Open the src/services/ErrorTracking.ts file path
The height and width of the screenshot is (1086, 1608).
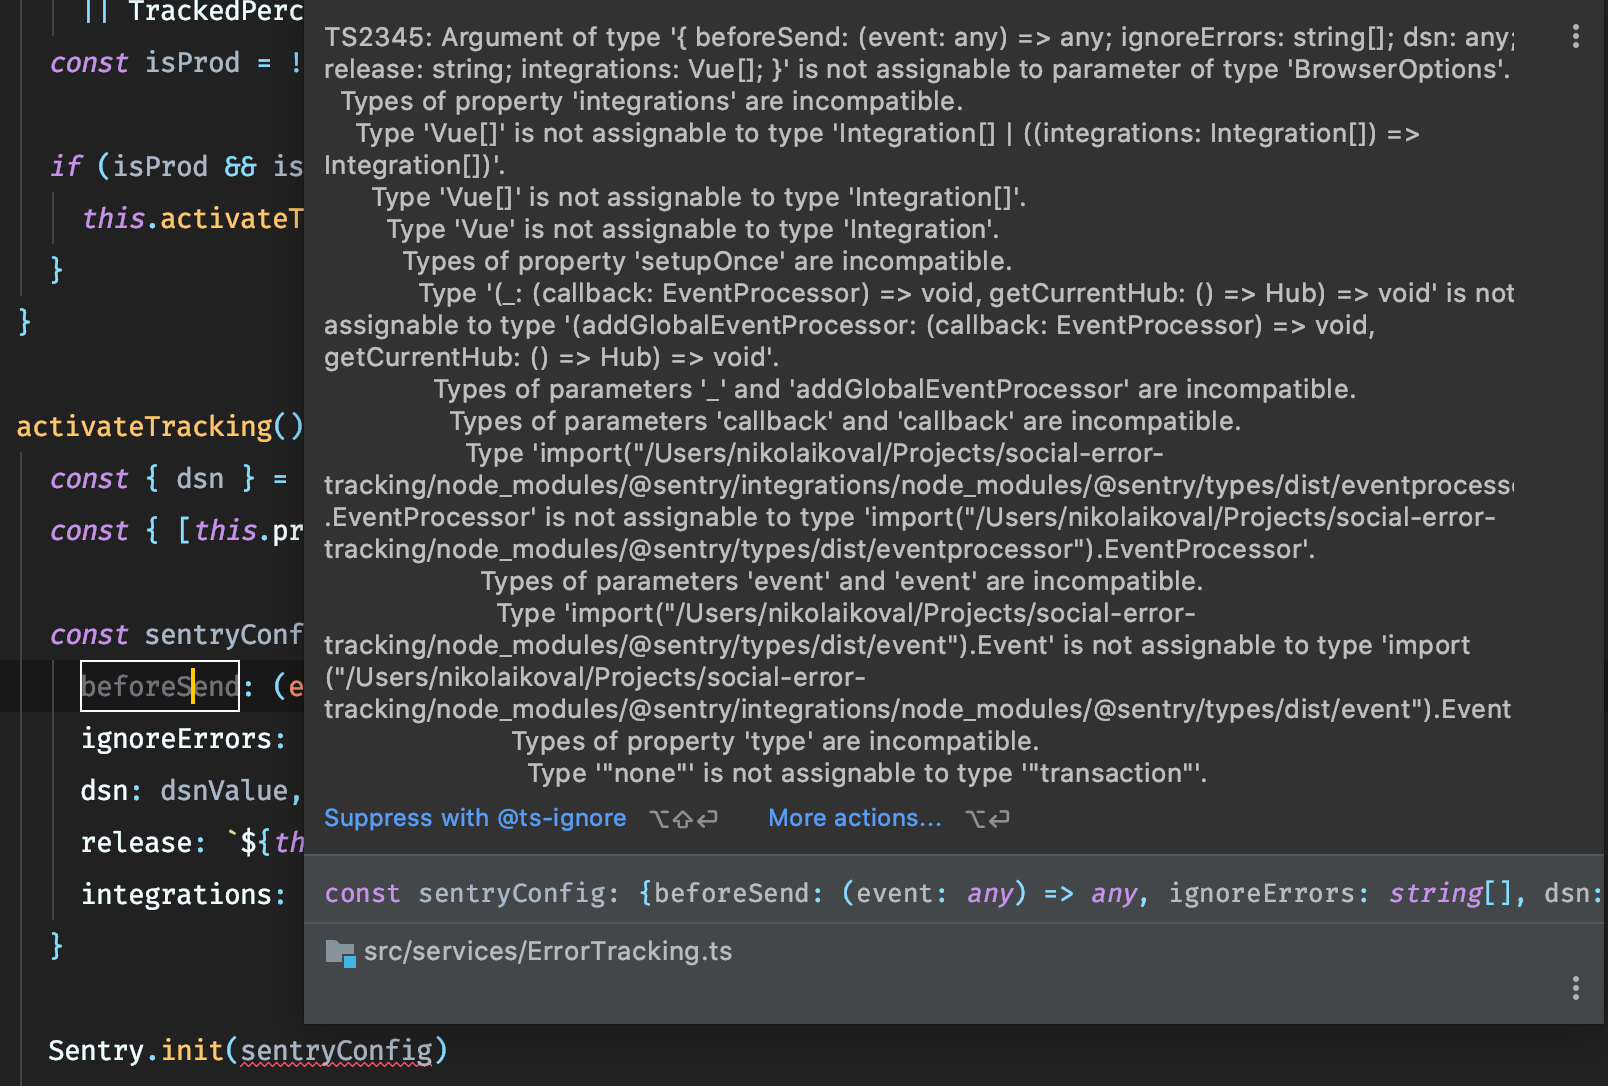[548, 951]
